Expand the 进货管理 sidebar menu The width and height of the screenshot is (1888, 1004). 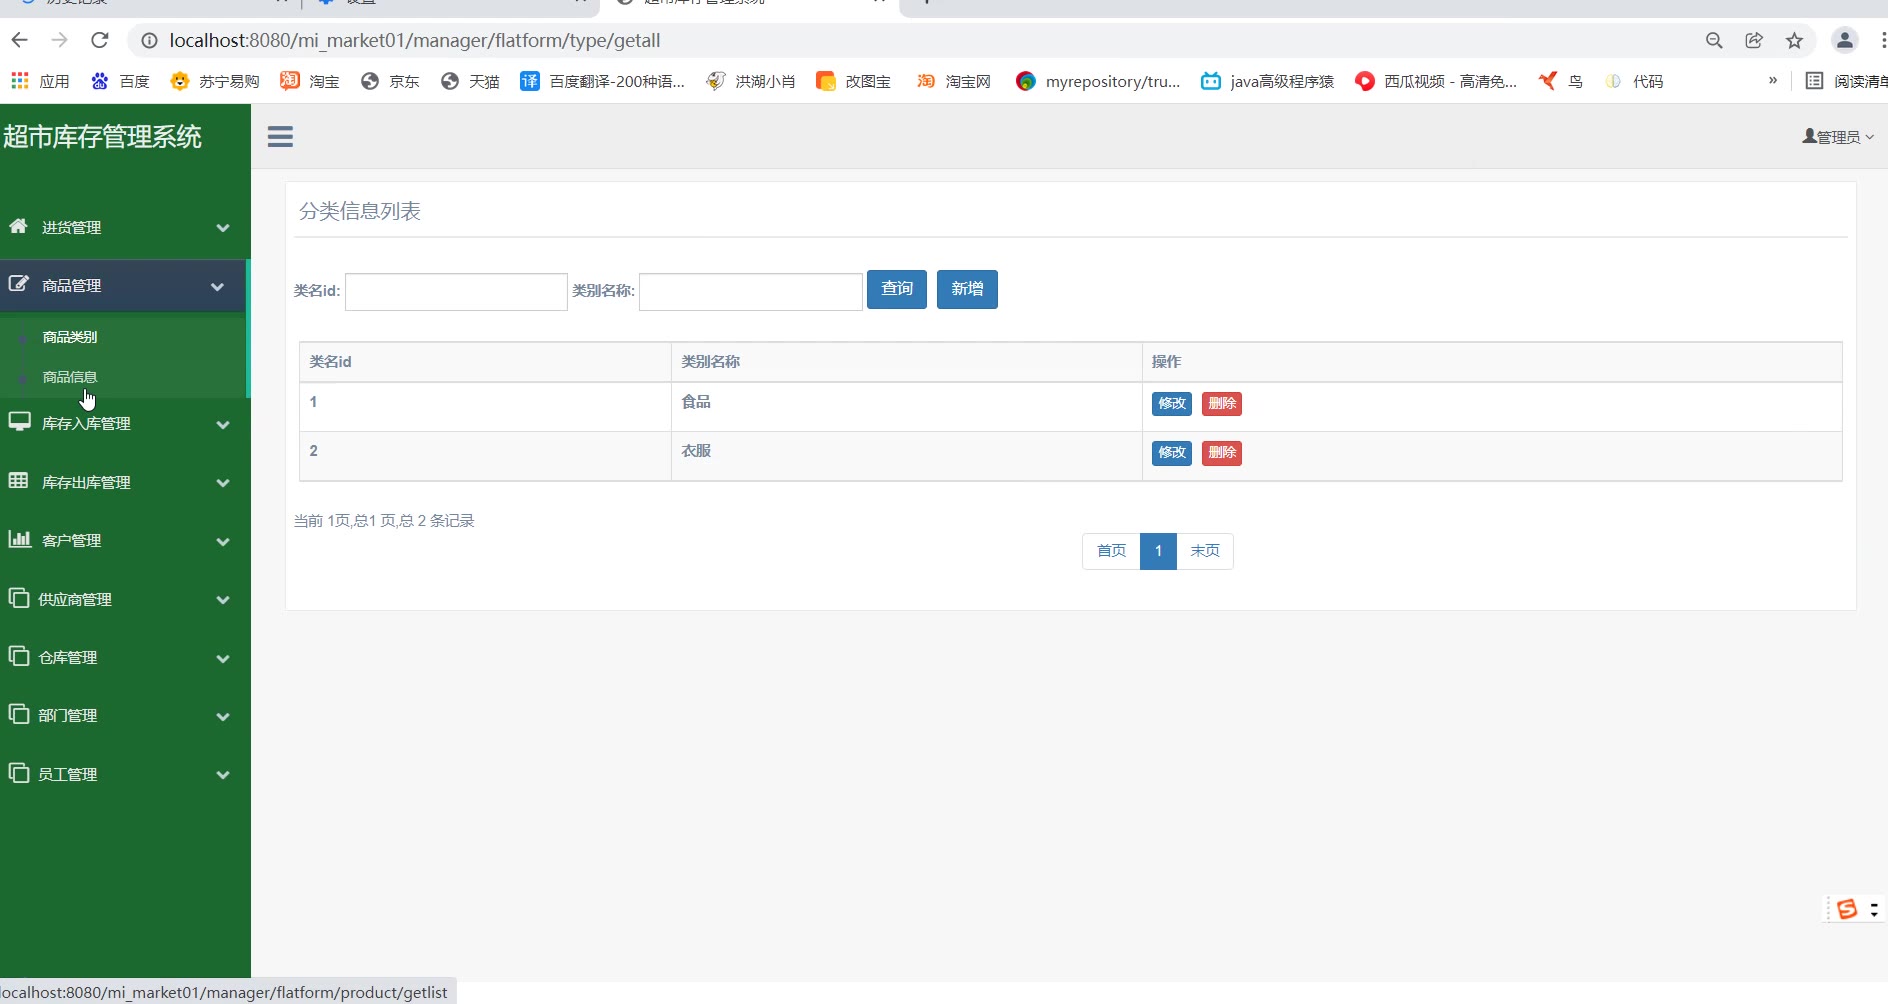pyautogui.click(x=125, y=227)
